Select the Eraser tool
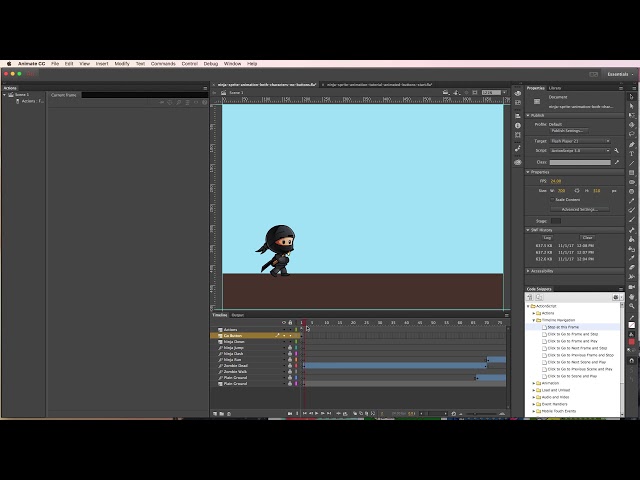The width and height of the screenshot is (640, 480). click(x=631, y=267)
